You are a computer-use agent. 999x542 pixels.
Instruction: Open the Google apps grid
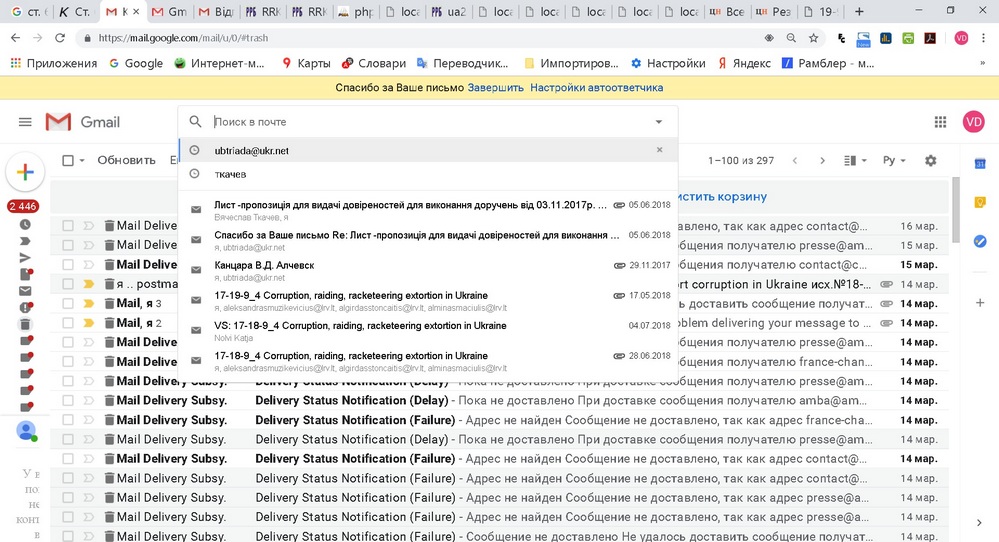coord(940,122)
